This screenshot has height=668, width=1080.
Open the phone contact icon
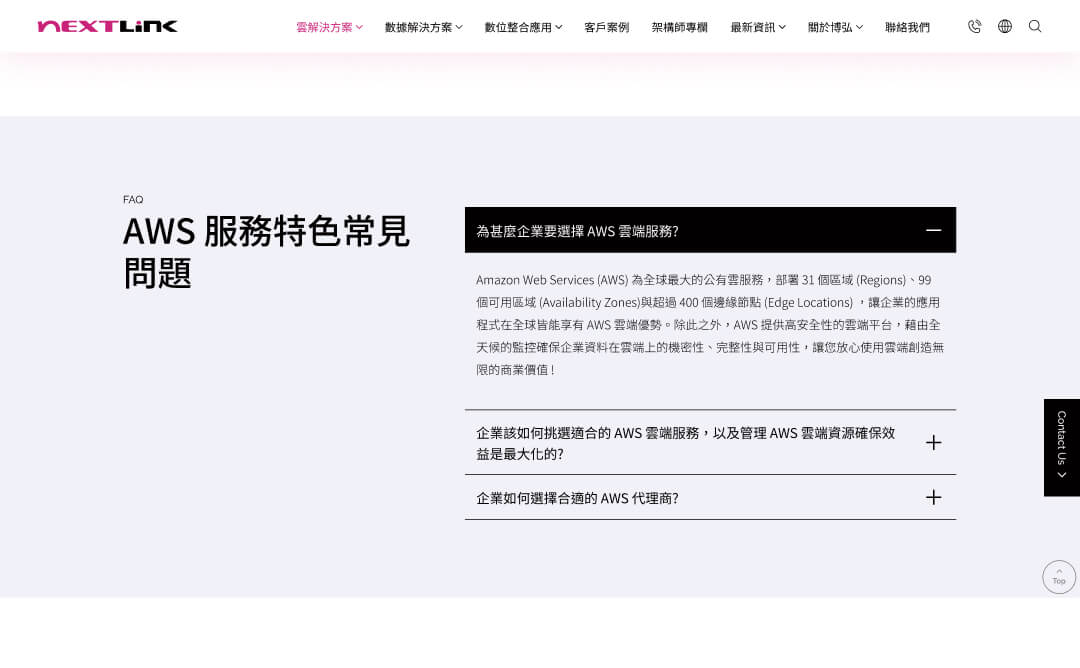tap(974, 26)
